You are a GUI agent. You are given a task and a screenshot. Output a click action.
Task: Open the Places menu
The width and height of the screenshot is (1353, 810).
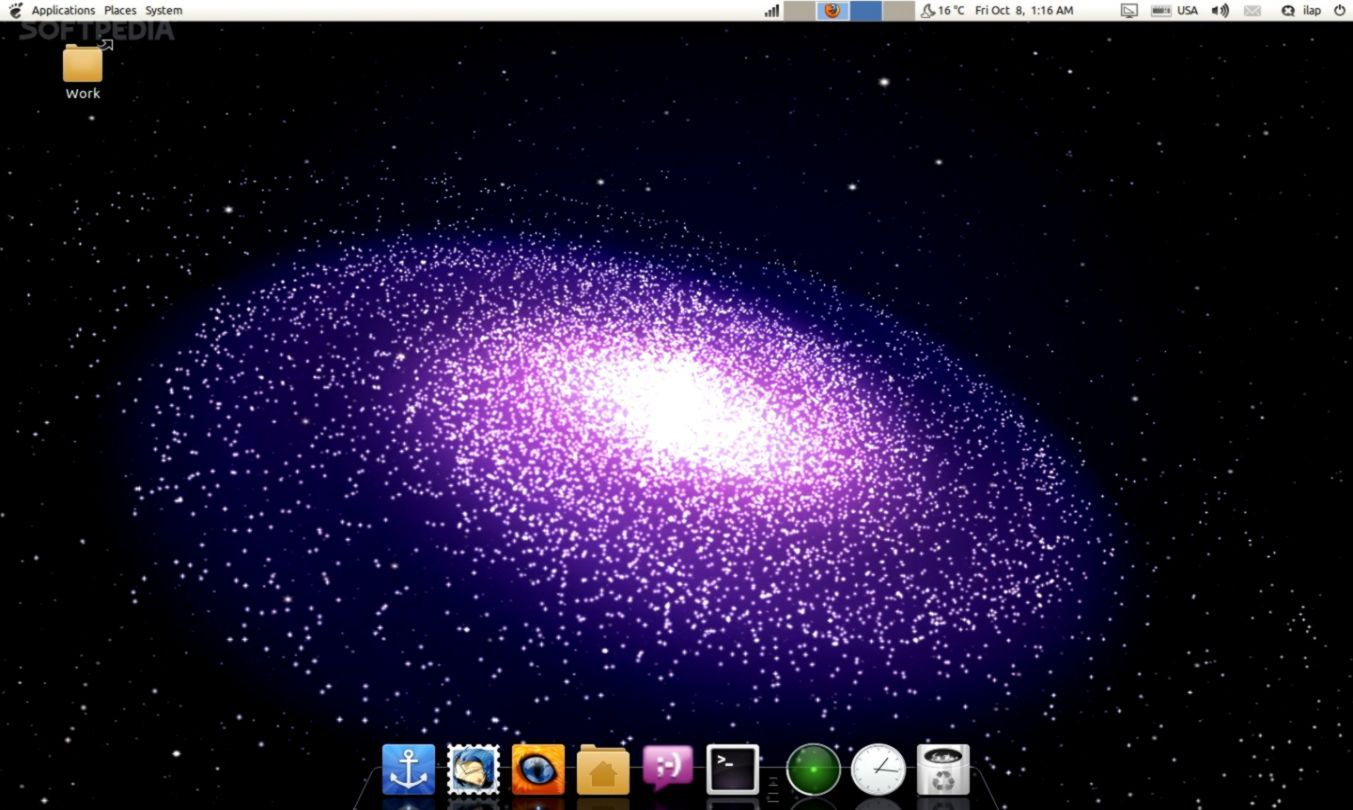[x=120, y=10]
